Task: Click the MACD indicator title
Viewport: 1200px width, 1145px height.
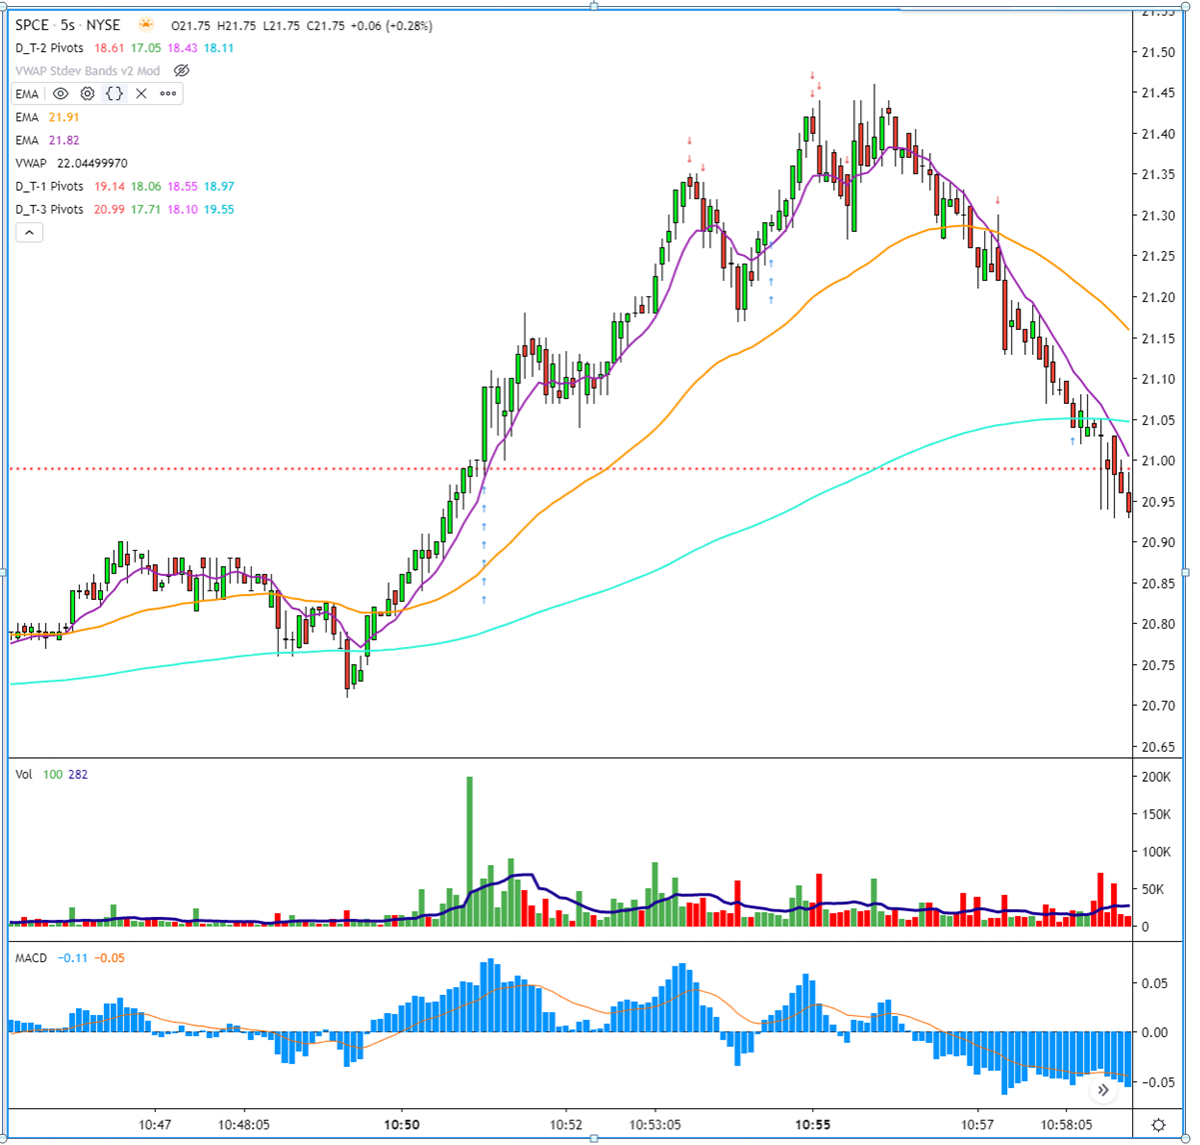Action: [31, 958]
